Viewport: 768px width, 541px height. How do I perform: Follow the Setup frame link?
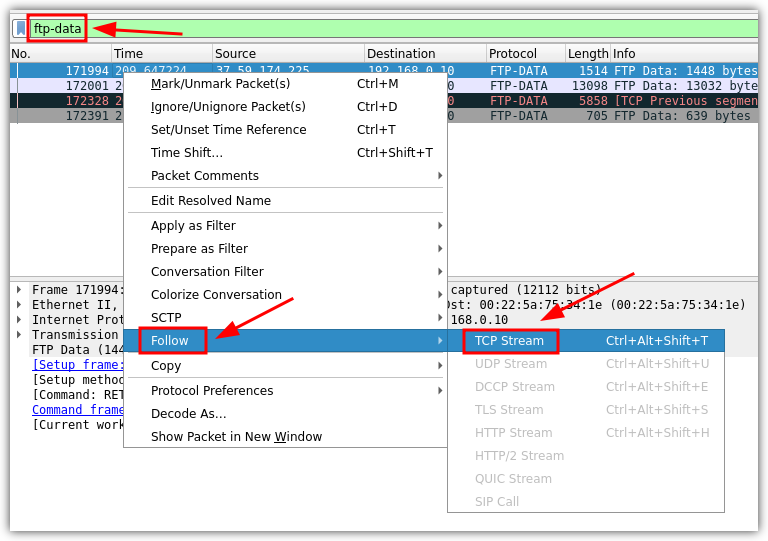(x=77, y=365)
